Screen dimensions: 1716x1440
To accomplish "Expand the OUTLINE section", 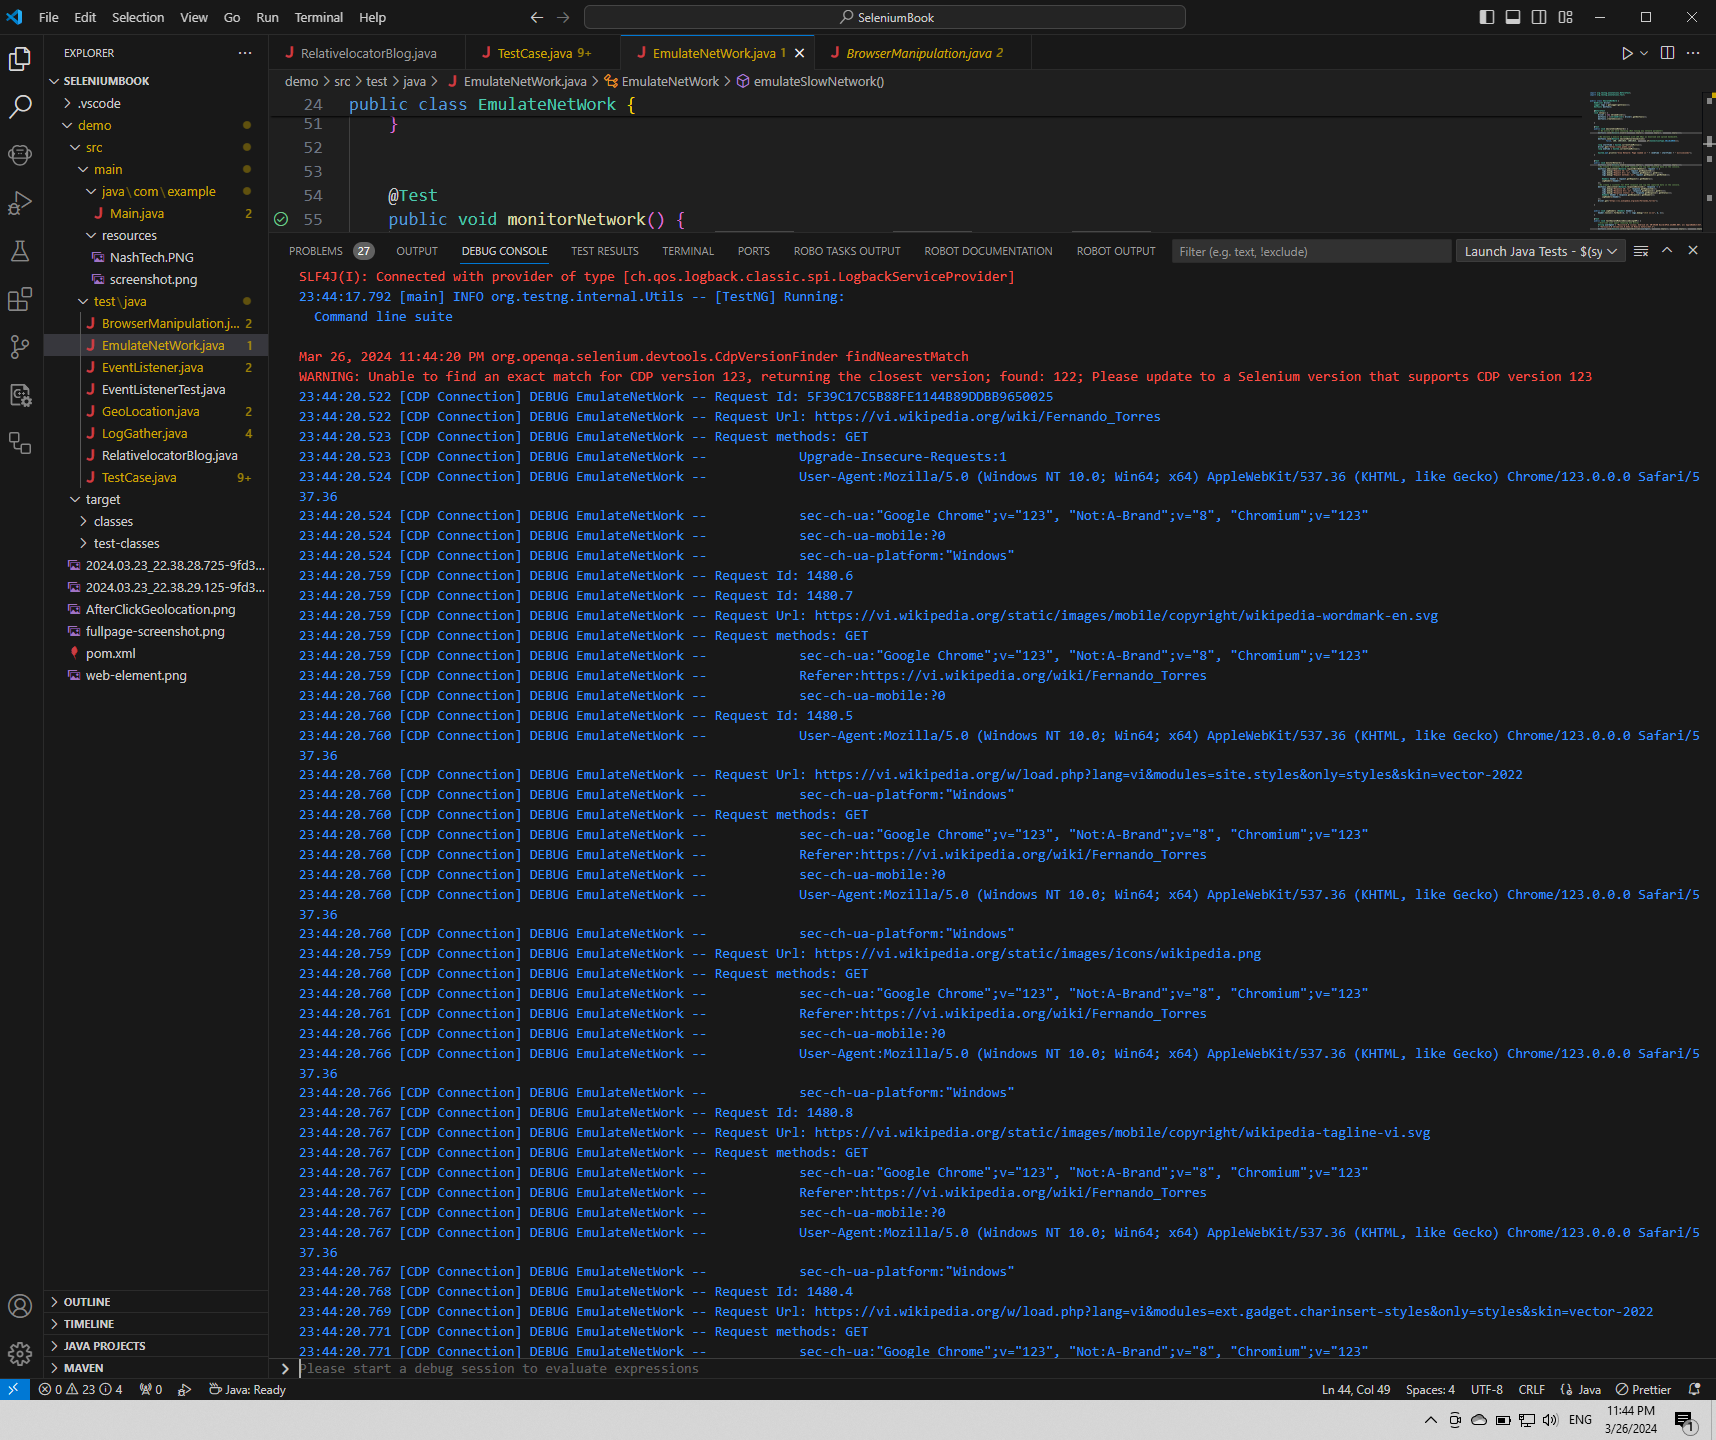I will pyautogui.click(x=87, y=1302).
